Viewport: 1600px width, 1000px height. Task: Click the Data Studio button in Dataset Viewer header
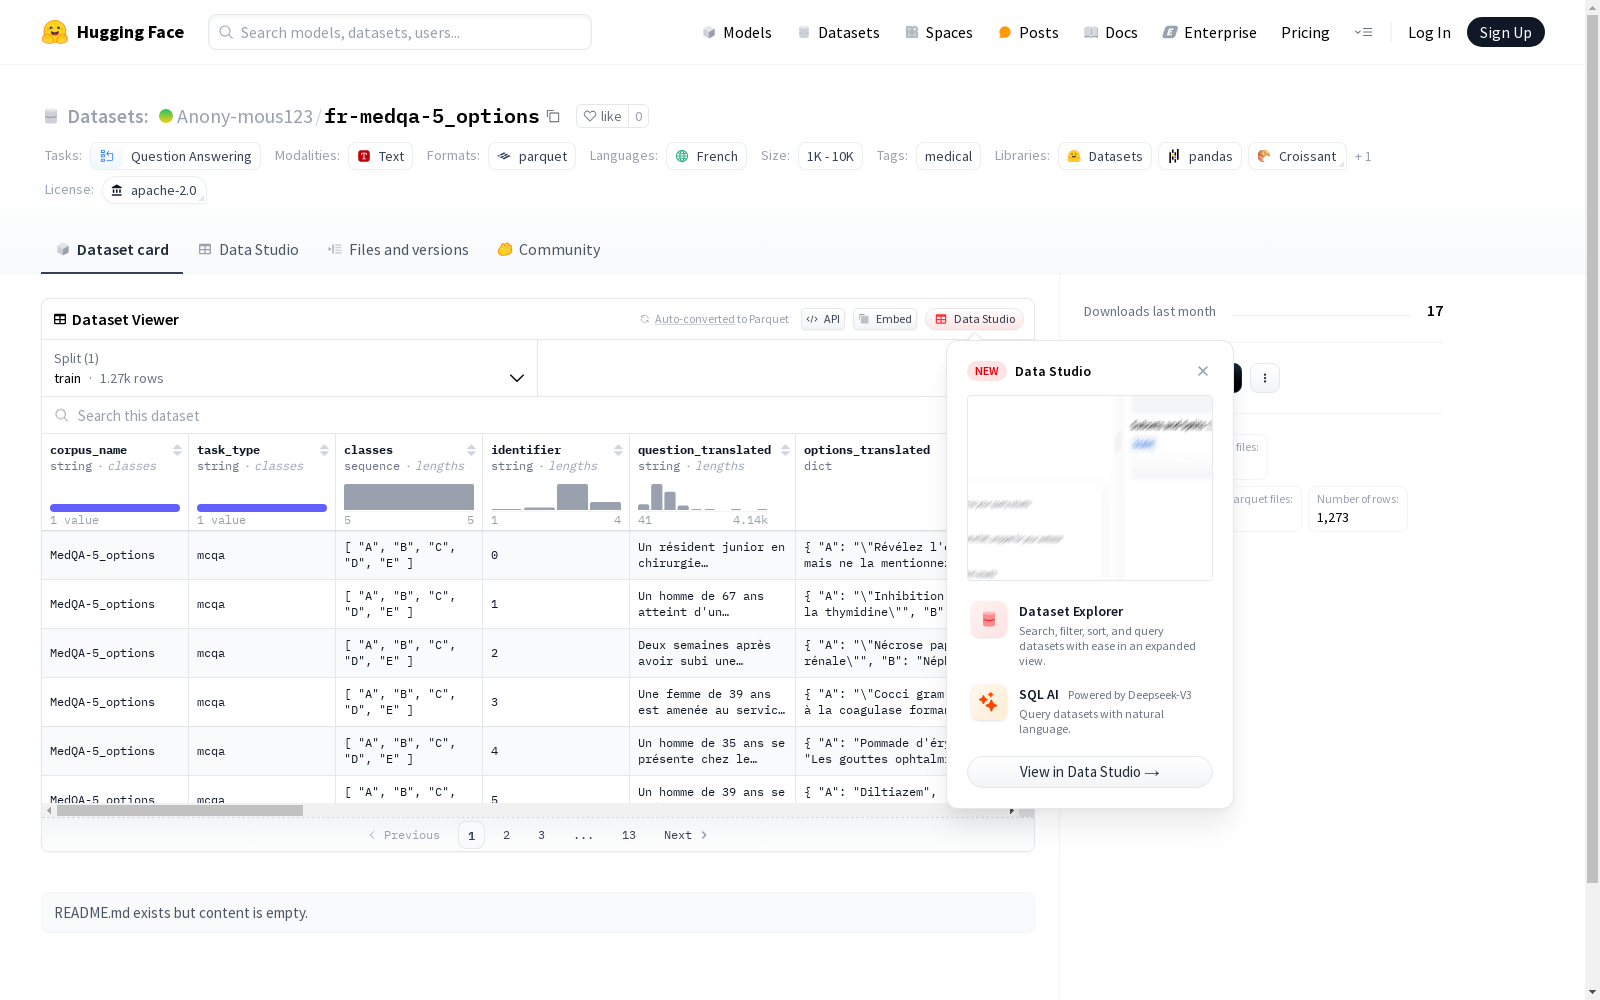(x=974, y=319)
